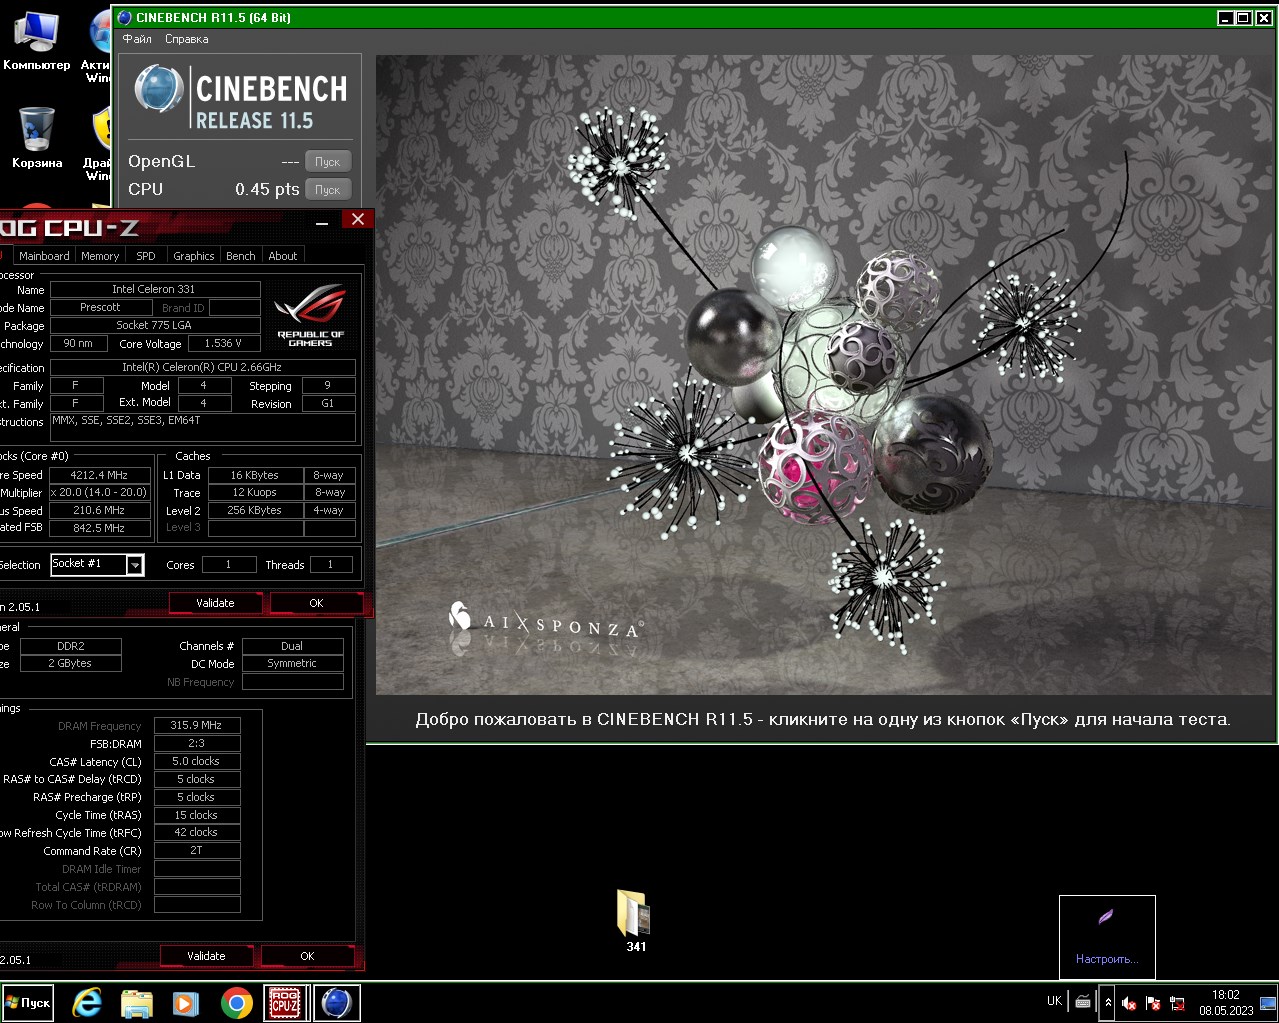Click the Action Center flag tray icon
Screen dimensions: 1279x1023
(x=1153, y=1003)
